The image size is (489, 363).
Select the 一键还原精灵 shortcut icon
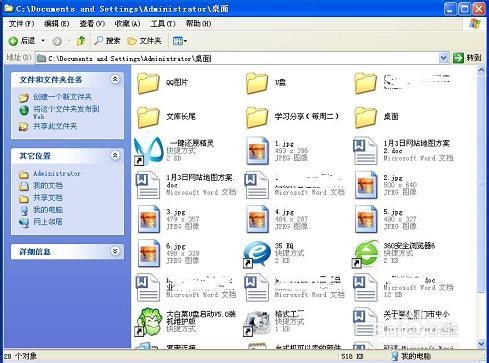coord(148,151)
